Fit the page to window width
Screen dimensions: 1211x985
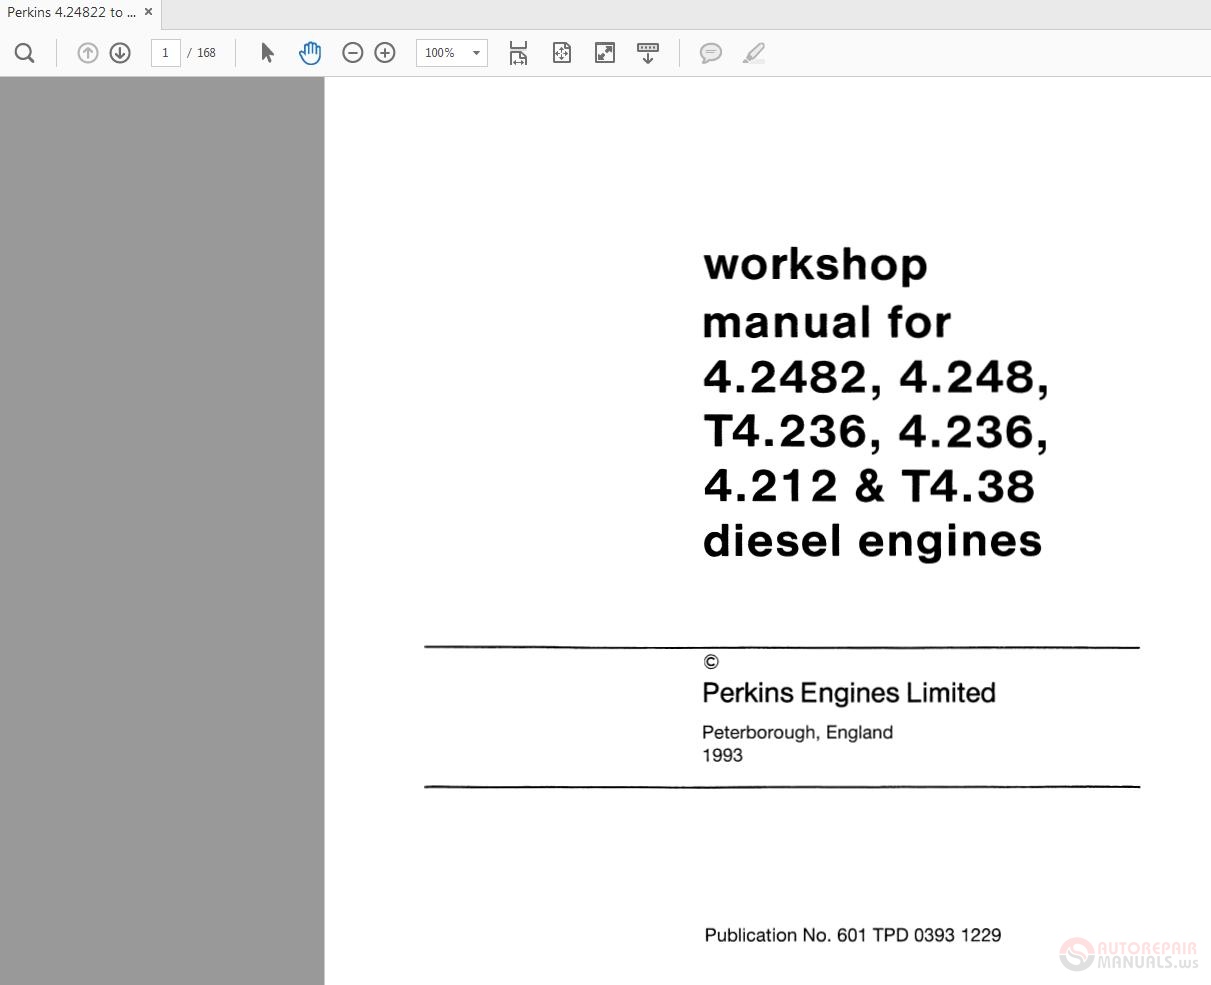tap(518, 52)
